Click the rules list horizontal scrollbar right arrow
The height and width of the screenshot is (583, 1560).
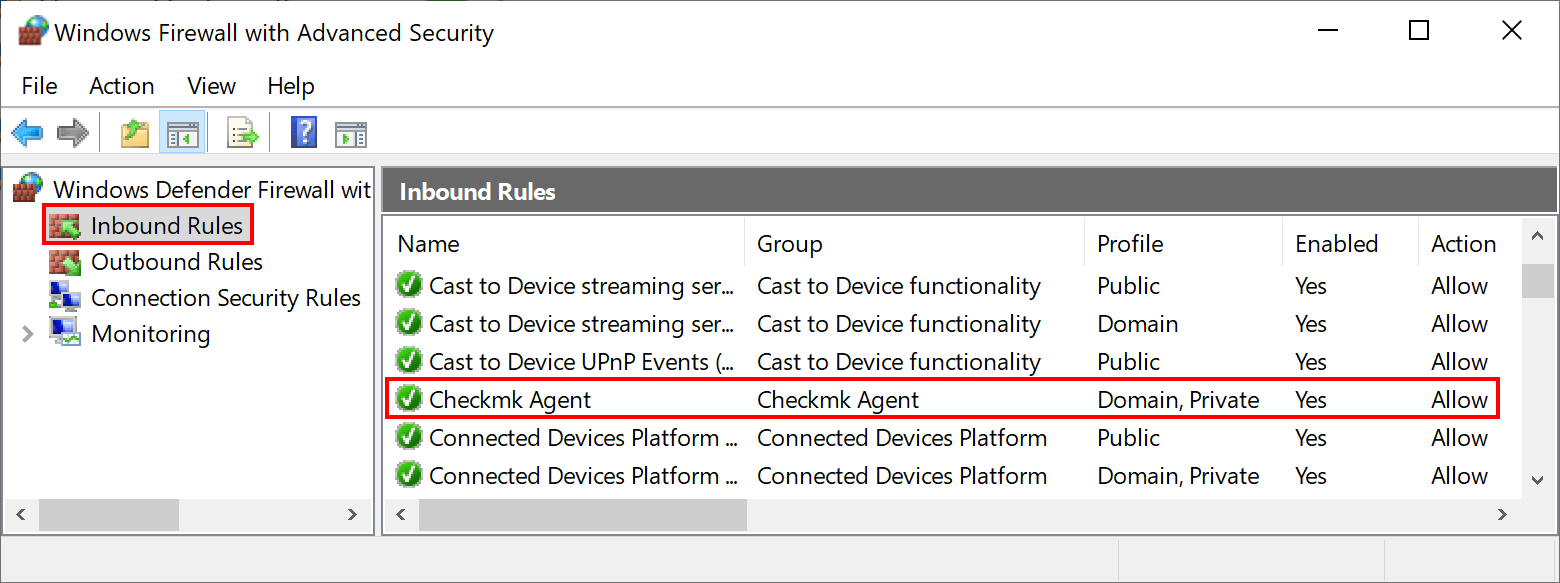click(1502, 515)
